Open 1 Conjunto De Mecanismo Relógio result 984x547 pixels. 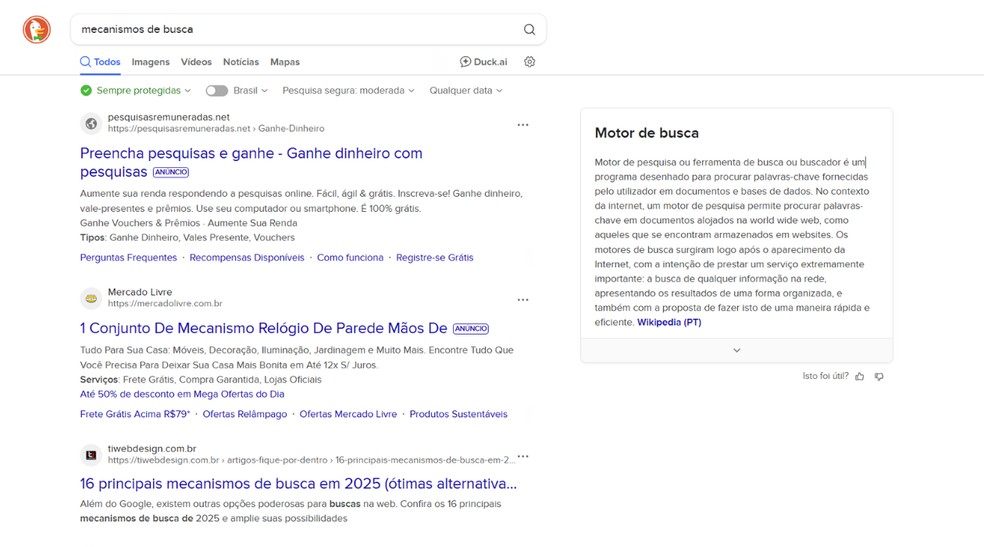tap(264, 328)
